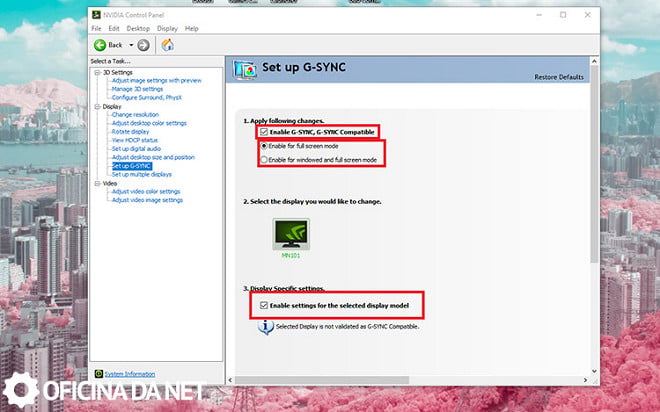Click the Video category label

[109, 183]
